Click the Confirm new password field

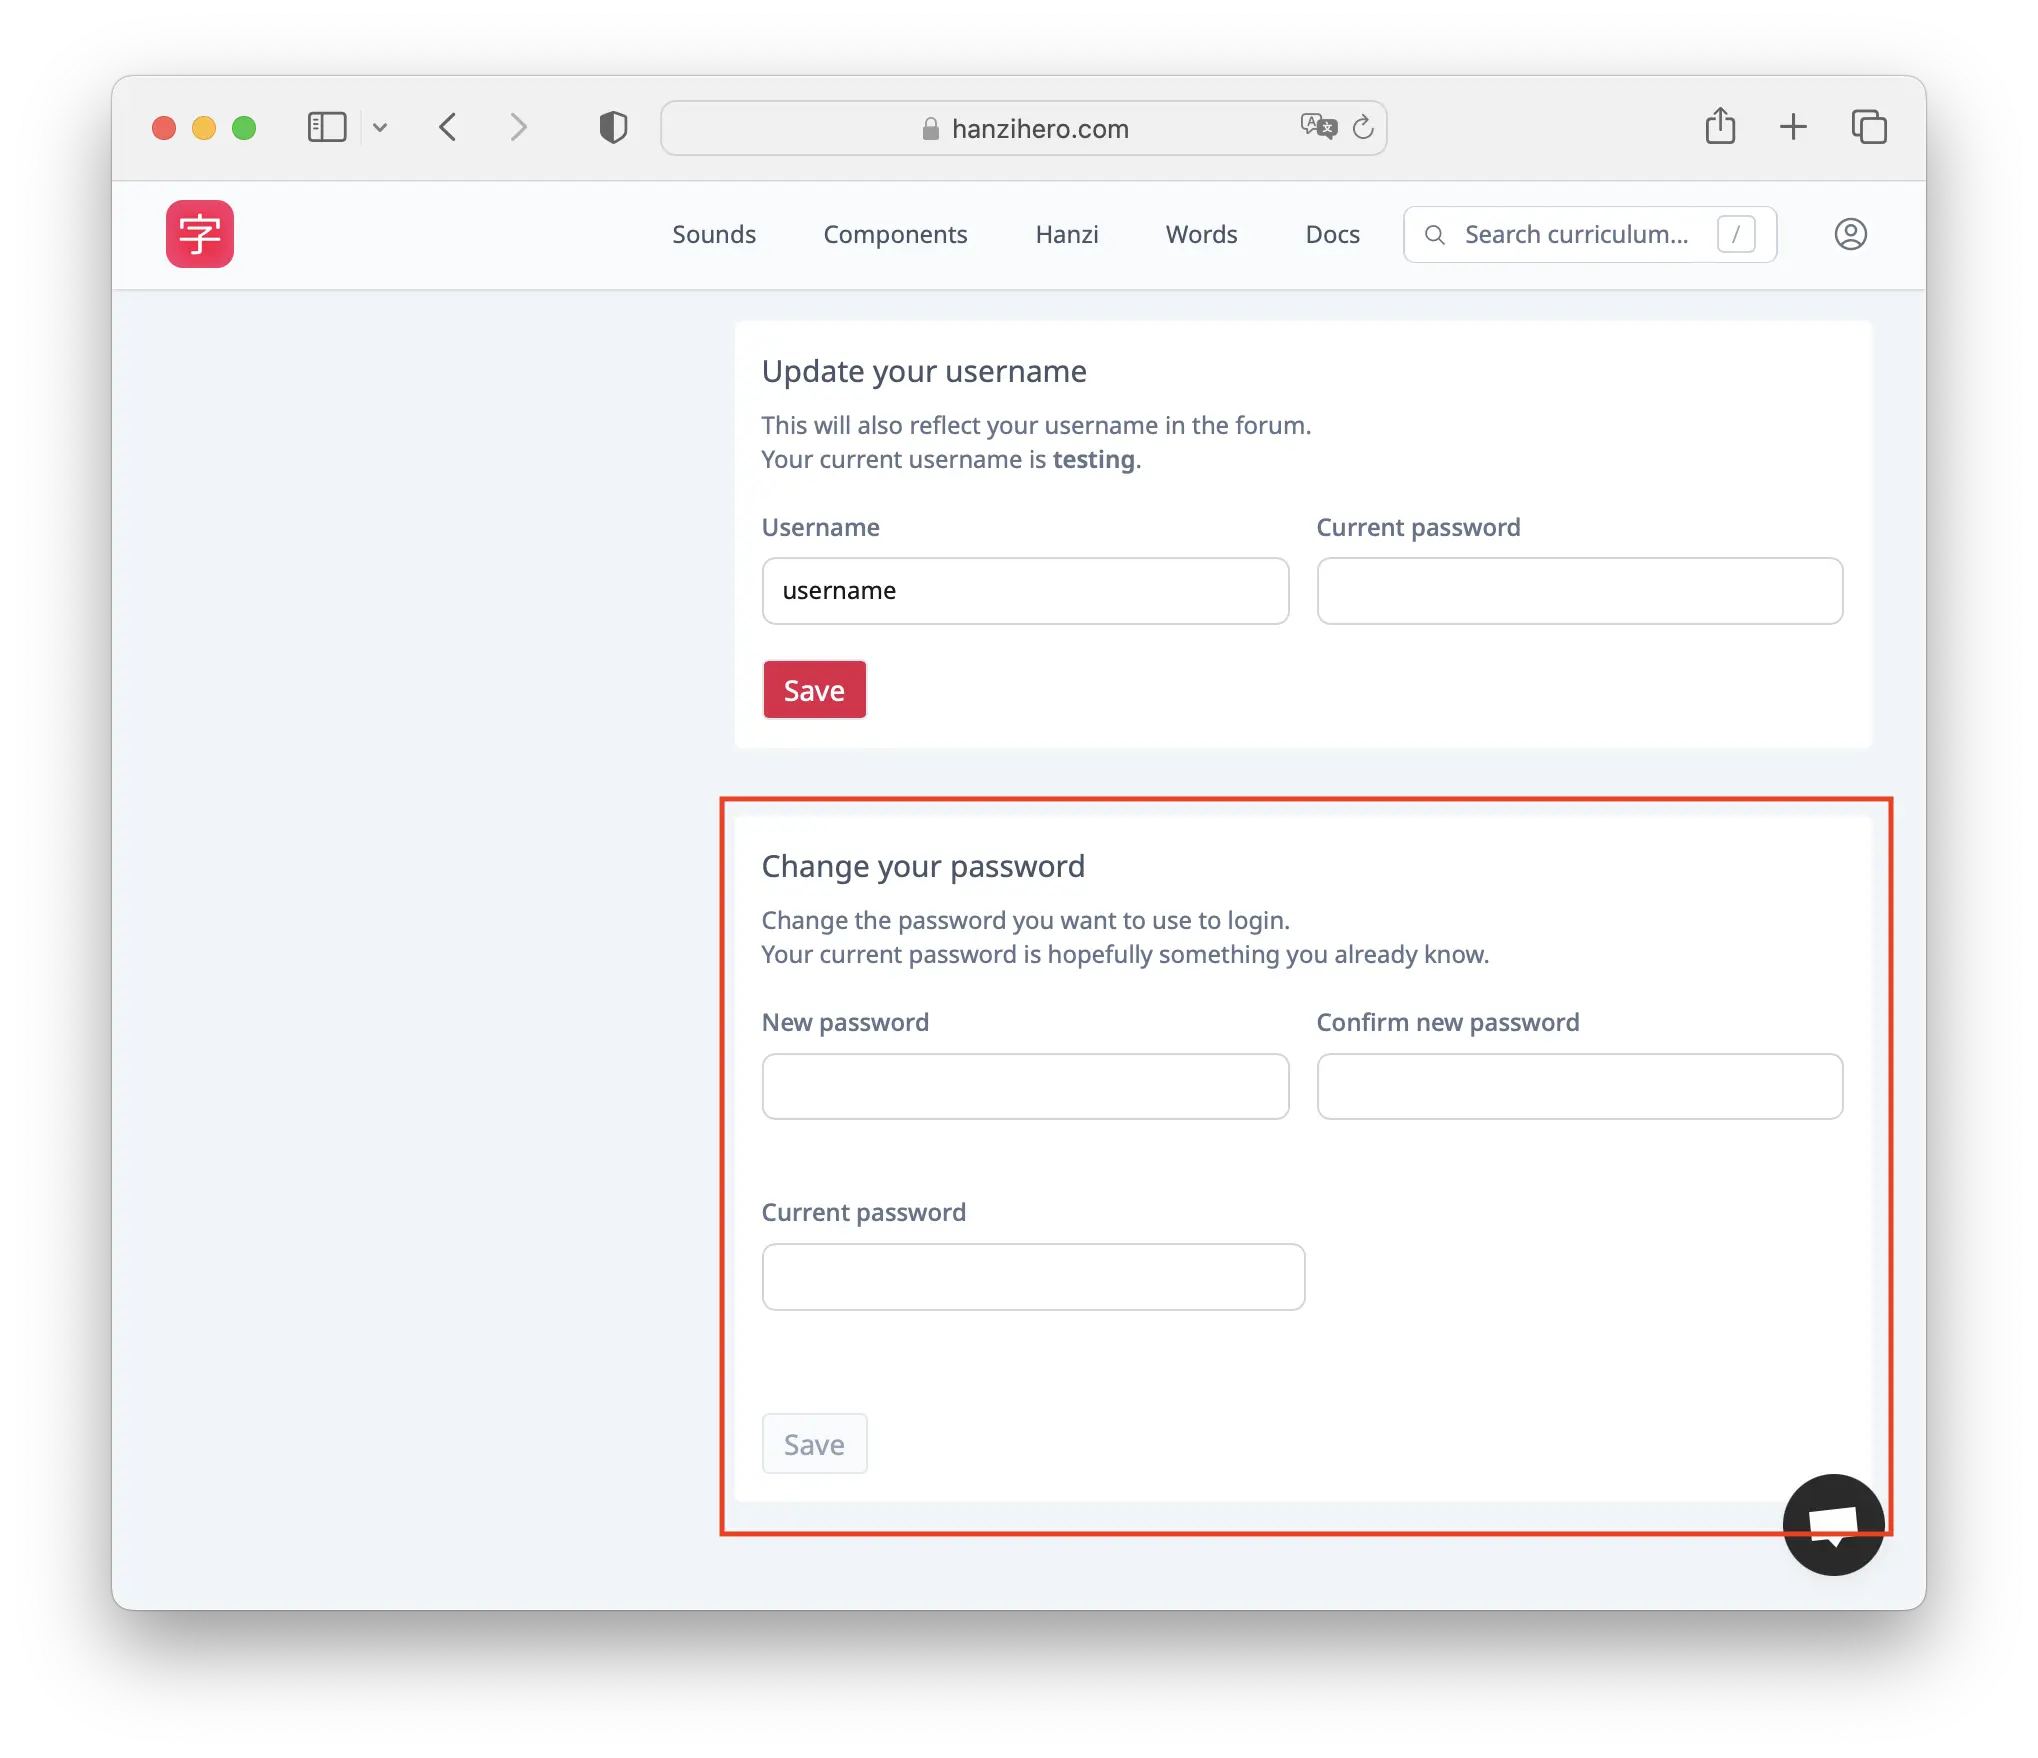coord(1580,1085)
